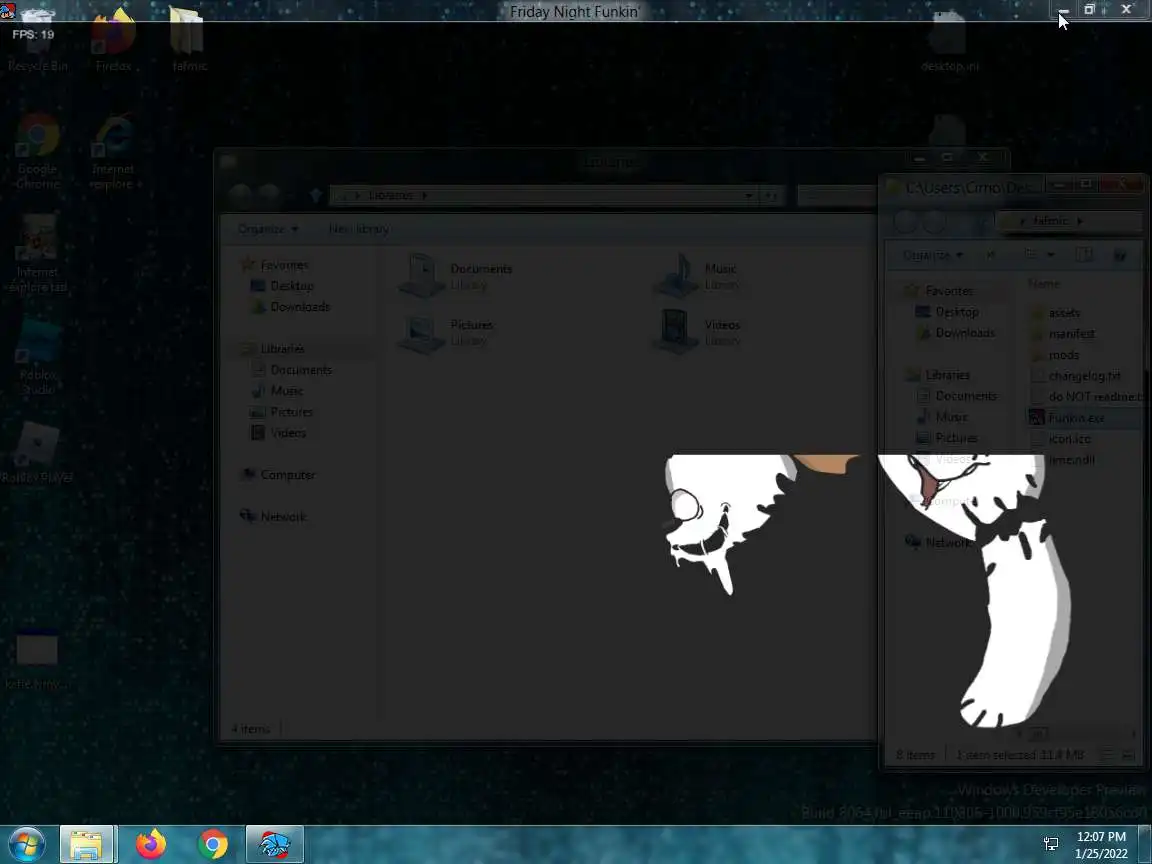This screenshot has width=1152, height=864.
Task: Click the fafmic breadcrumb in the address bar
Action: tap(1051, 221)
